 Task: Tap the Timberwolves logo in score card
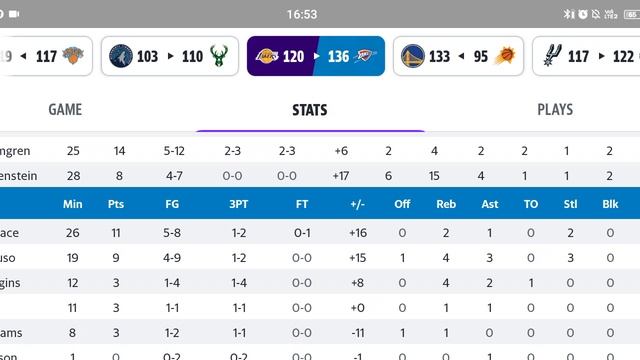pyautogui.click(x=121, y=56)
